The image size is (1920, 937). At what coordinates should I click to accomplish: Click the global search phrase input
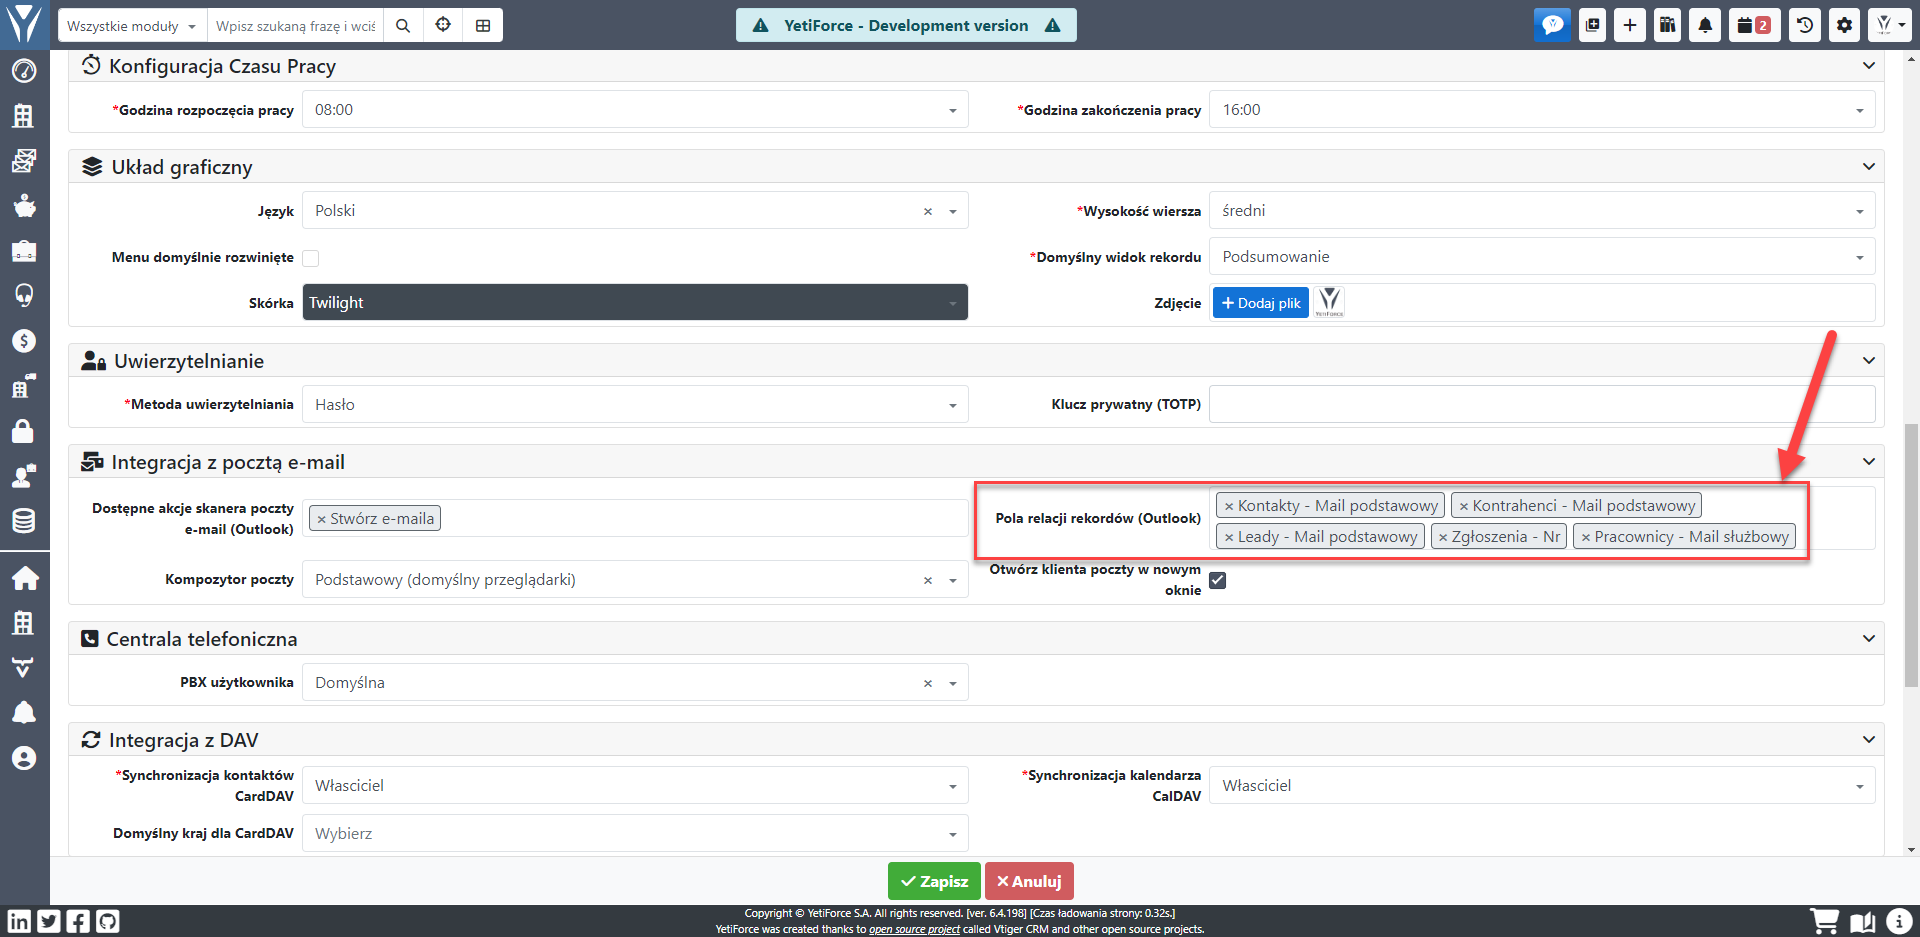(x=296, y=25)
